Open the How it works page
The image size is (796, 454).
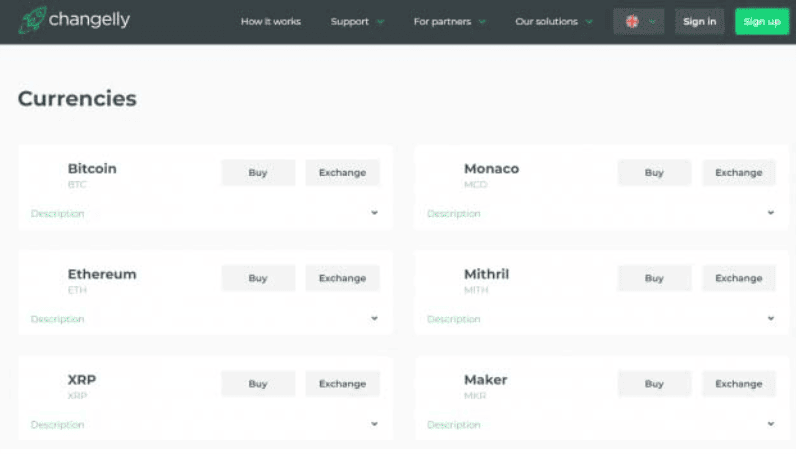tap(271, 22)
